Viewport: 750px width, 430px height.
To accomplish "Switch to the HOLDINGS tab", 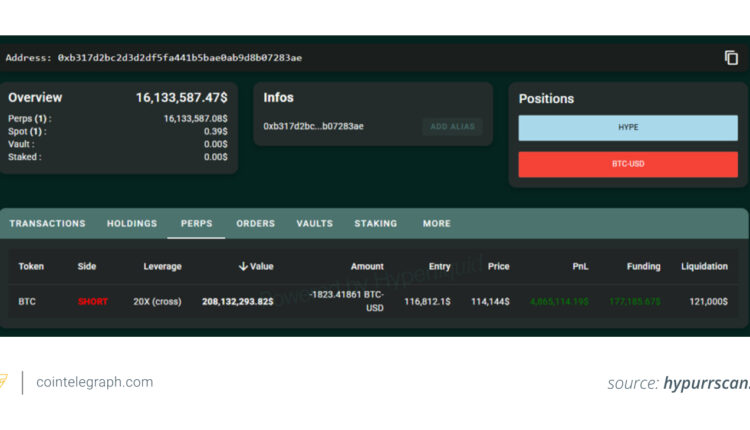I will click(132, 224).
